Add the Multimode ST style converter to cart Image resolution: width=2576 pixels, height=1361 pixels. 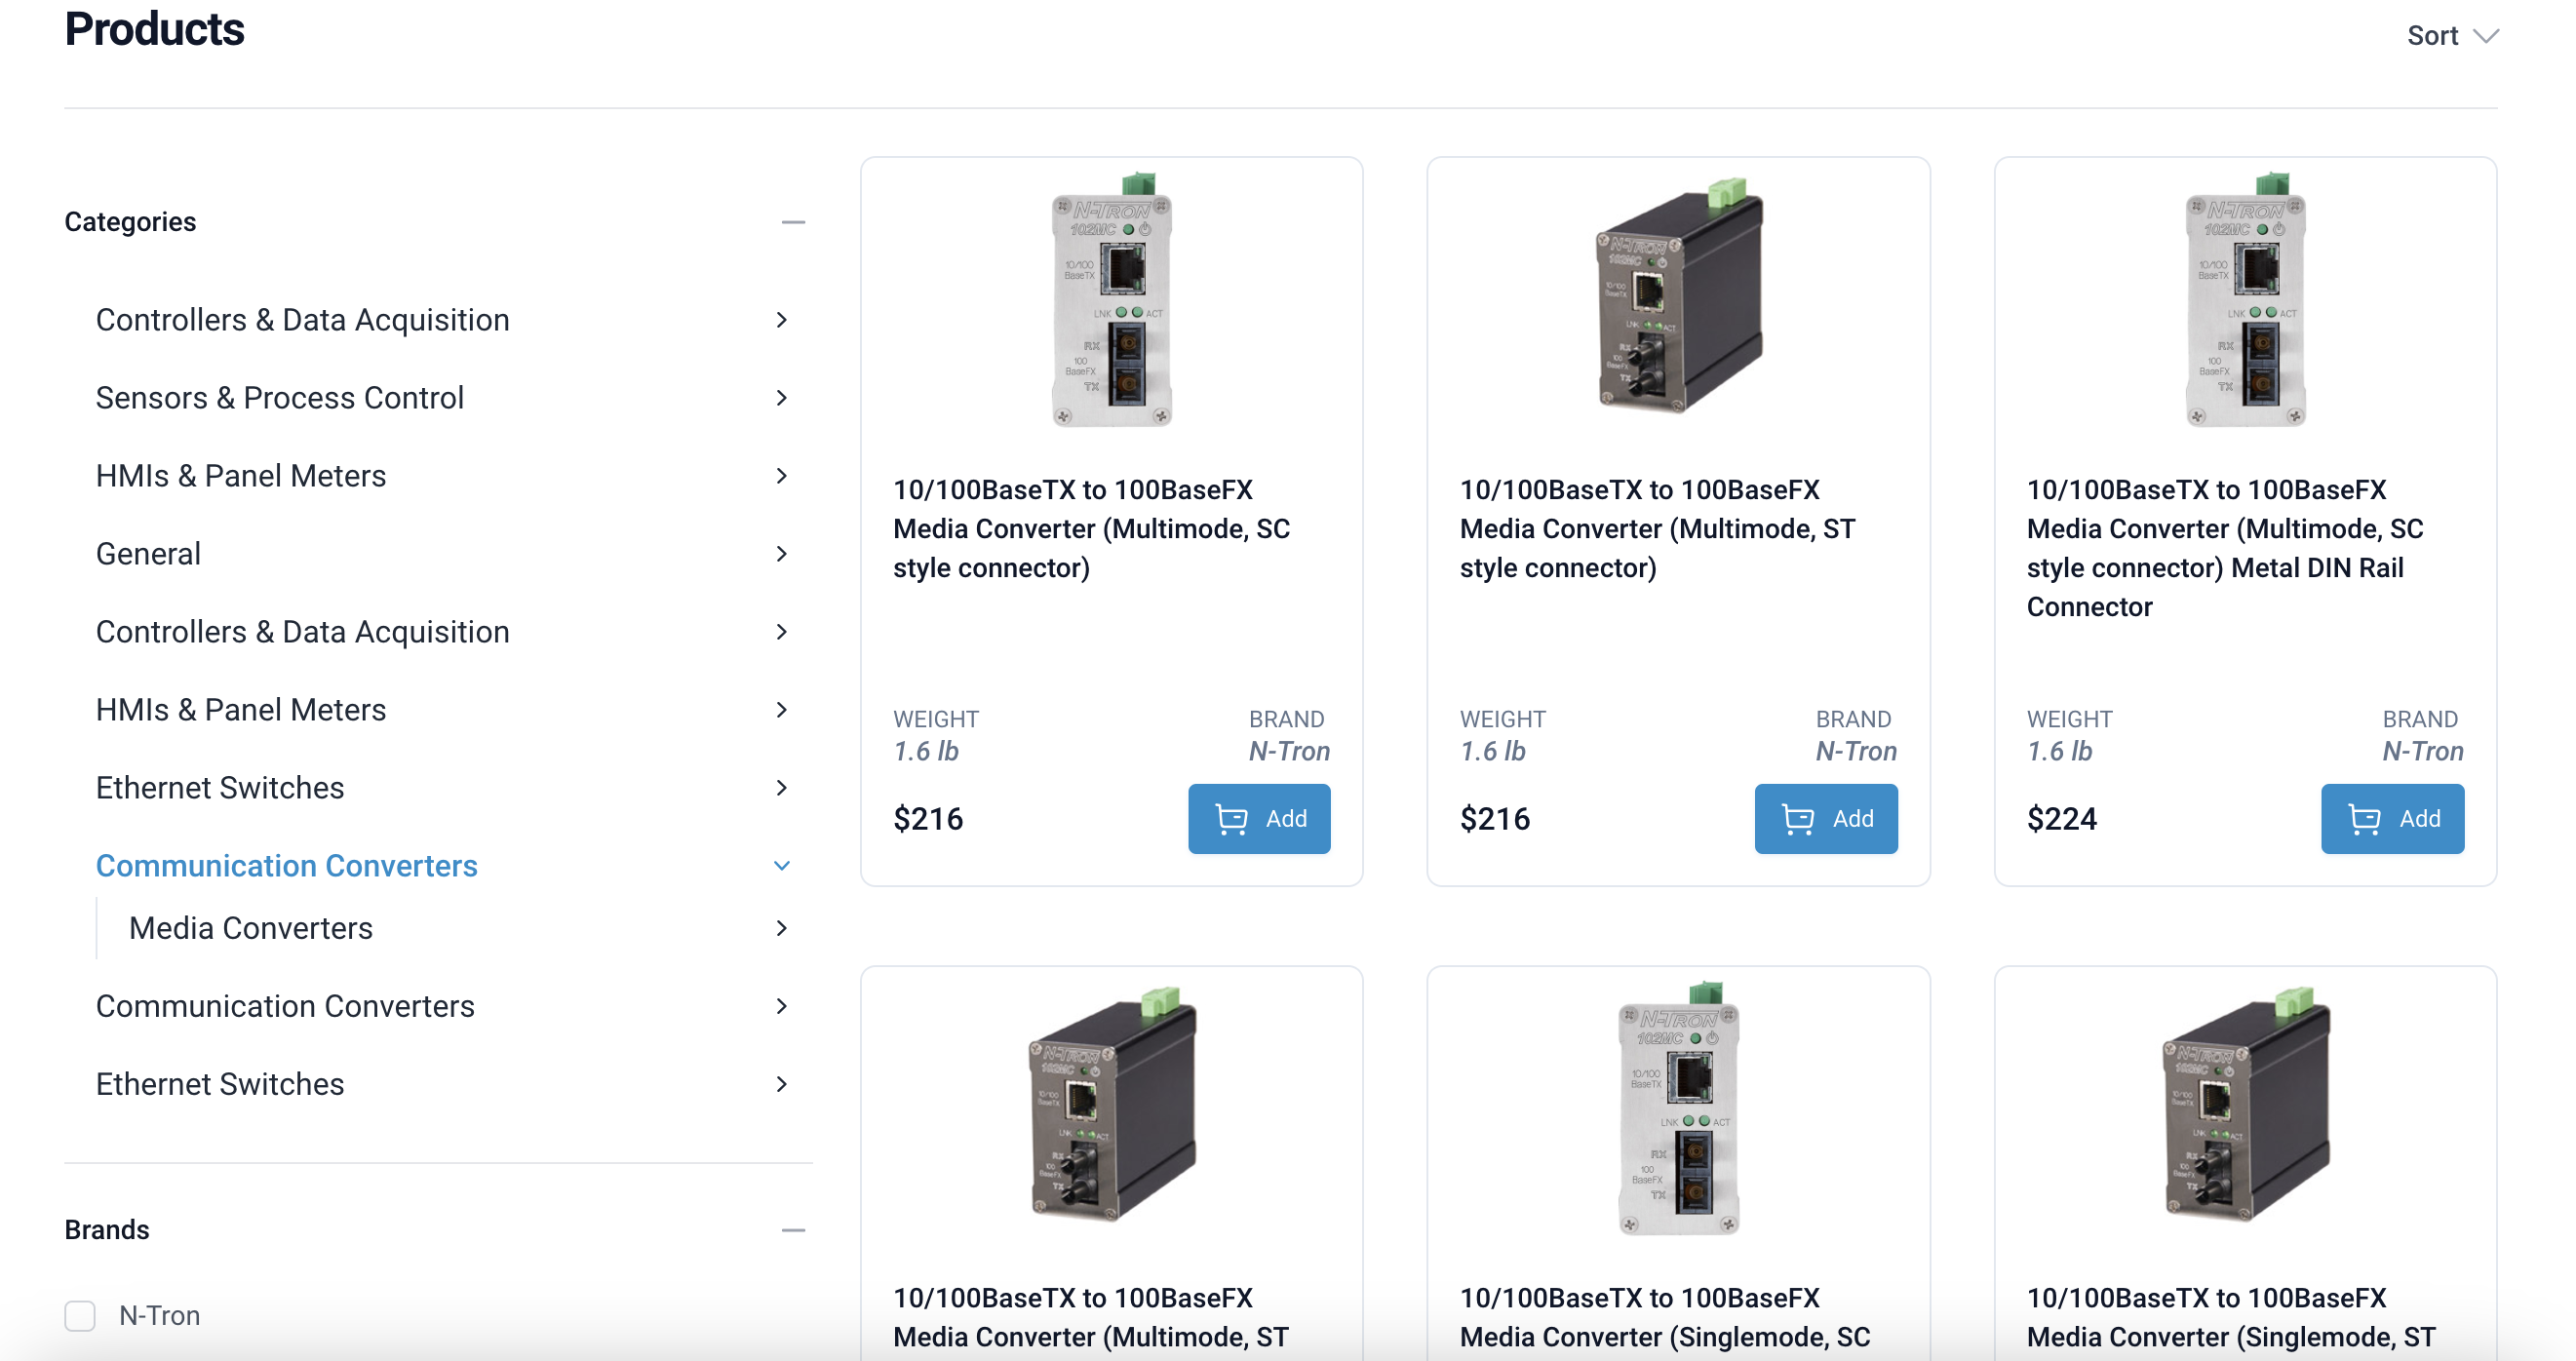tap(1825, 818)
